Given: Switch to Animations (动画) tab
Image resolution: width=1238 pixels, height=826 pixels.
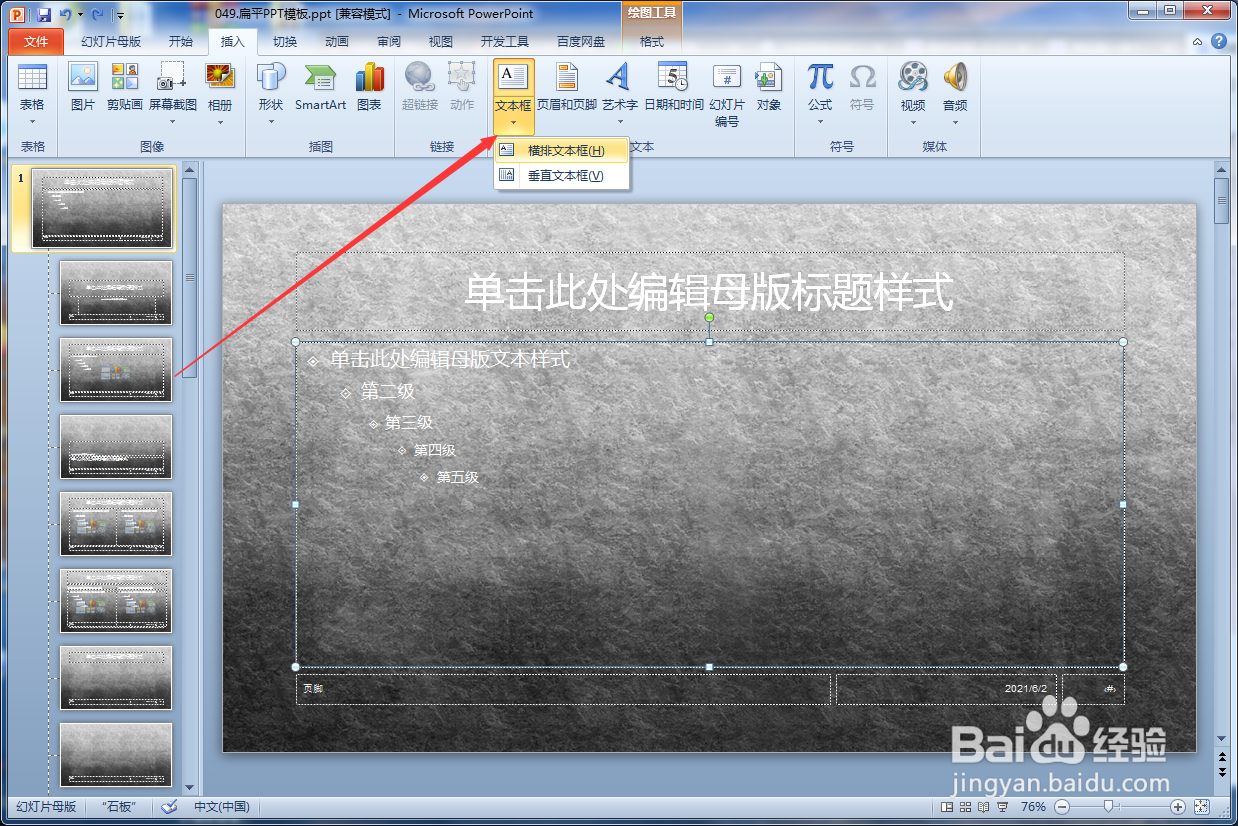Looking at the screenshot, I should pyautogui.click(x=337, y=41).
